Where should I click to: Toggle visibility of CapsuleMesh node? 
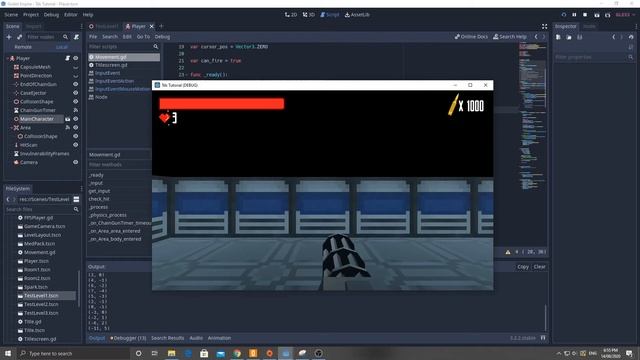pyautogui.click(x=76, y=67)
